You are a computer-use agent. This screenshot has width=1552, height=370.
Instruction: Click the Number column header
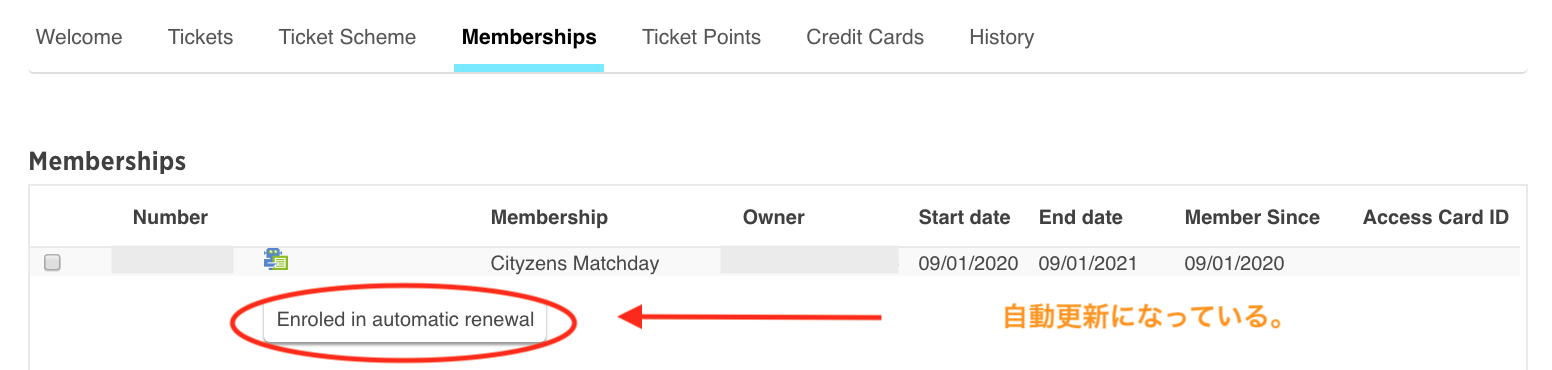(170, 217)
